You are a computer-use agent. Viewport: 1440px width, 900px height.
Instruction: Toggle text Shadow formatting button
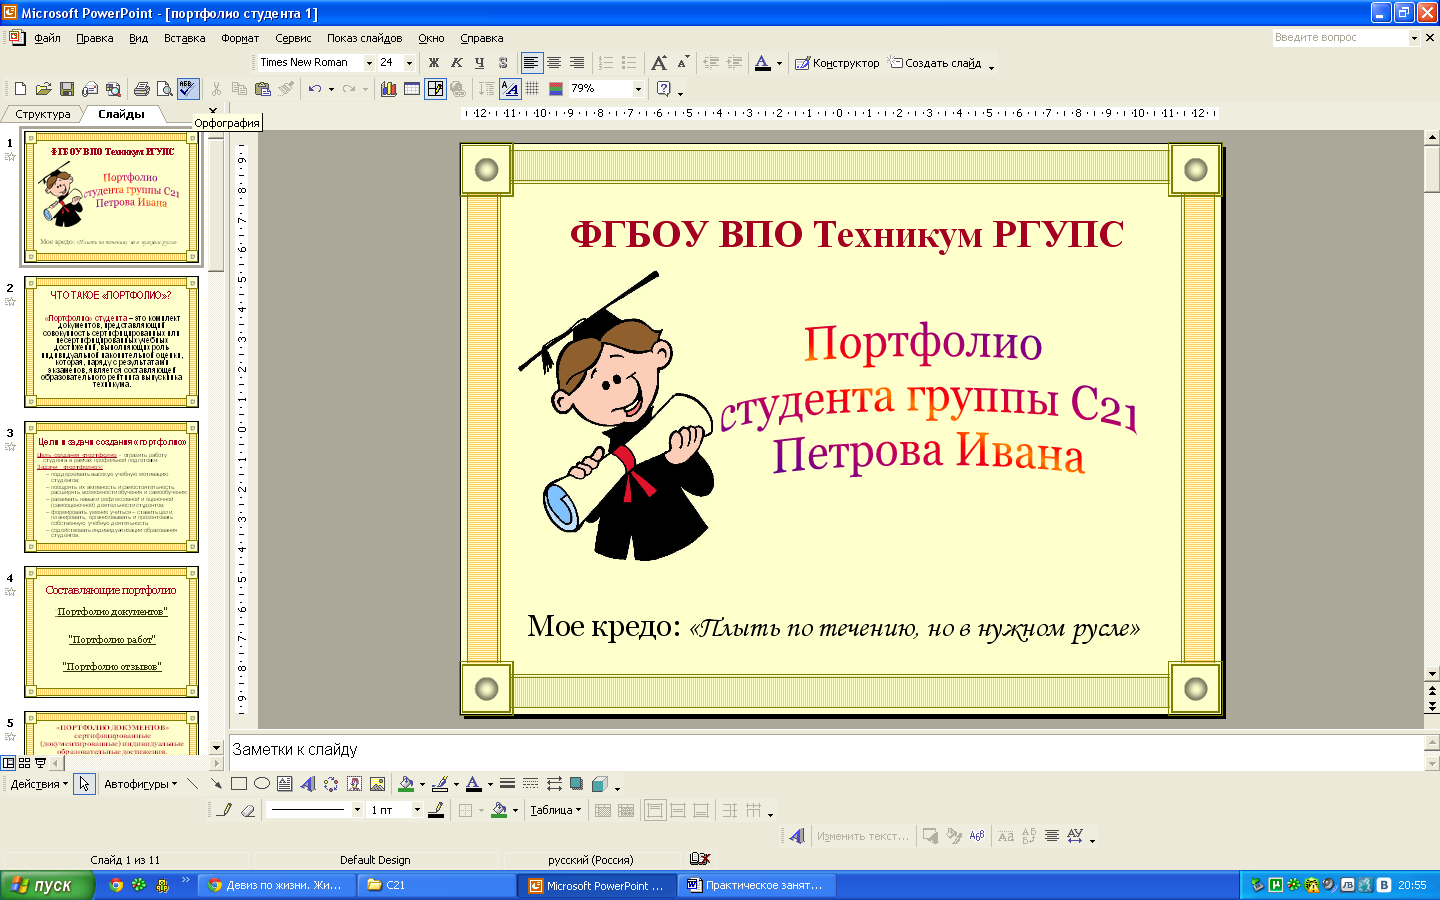(x=502, y=63)
